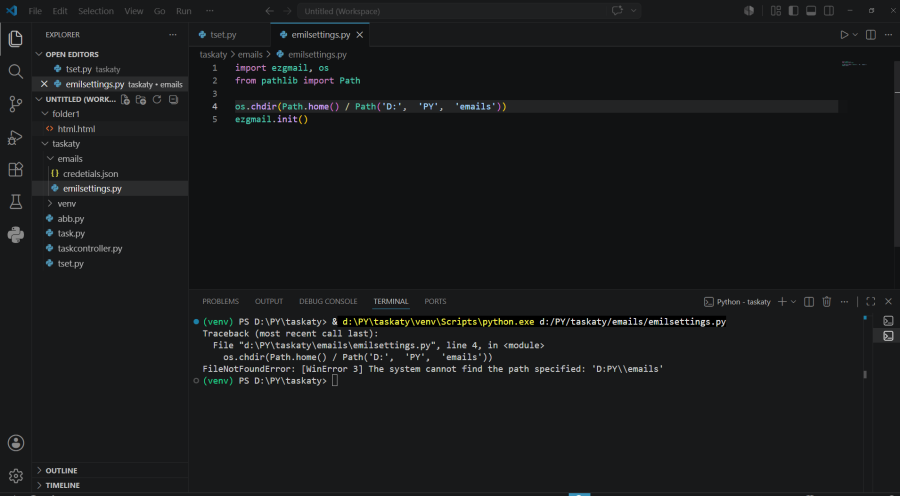Open the Python extension view in activity bar
The width and height of the screenshot is (900, 496).
click(15, 235)
